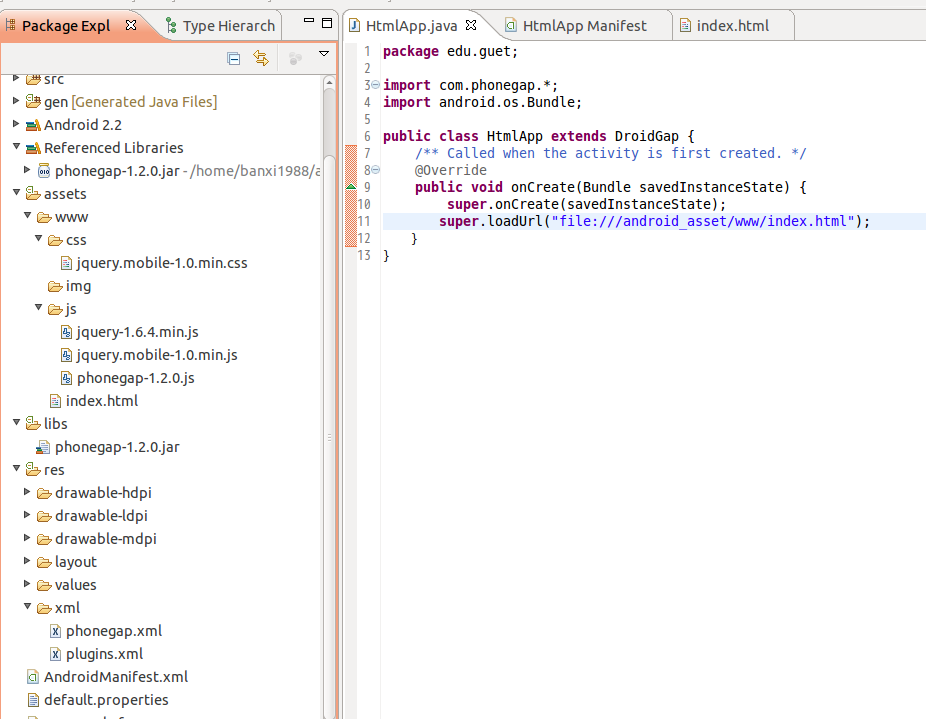Expand phonegap-1.2.0.jar under Referenced Libraries

click(27, 170)
